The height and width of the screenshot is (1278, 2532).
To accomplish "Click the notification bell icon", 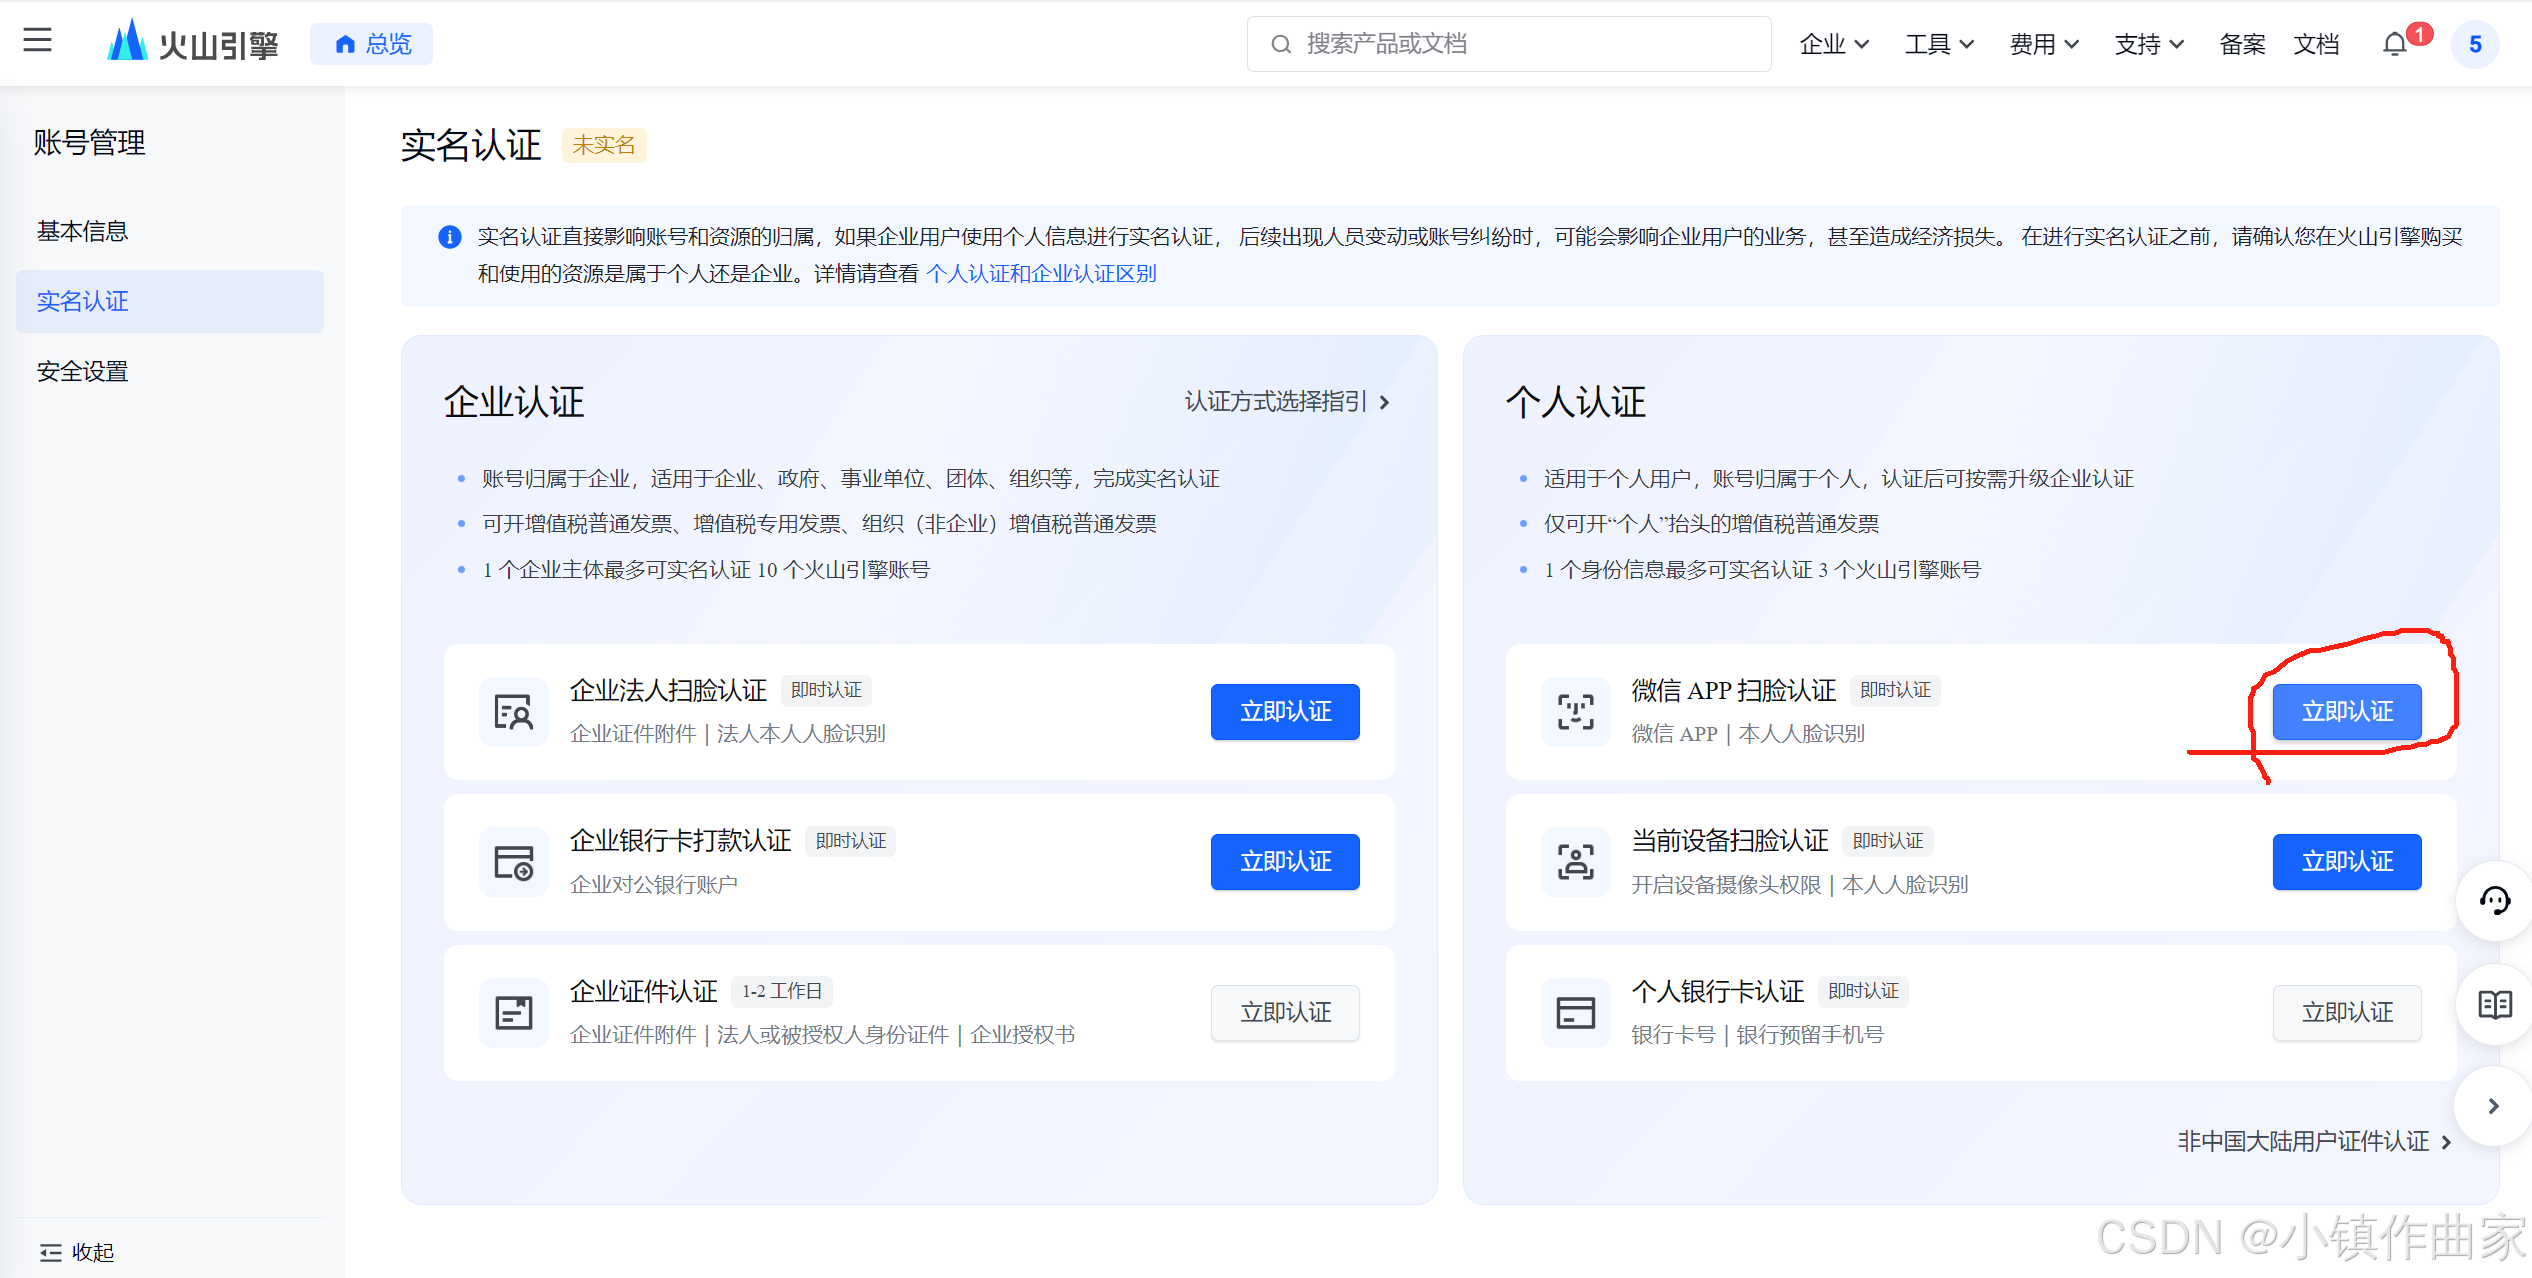I will click(2394, 45).
